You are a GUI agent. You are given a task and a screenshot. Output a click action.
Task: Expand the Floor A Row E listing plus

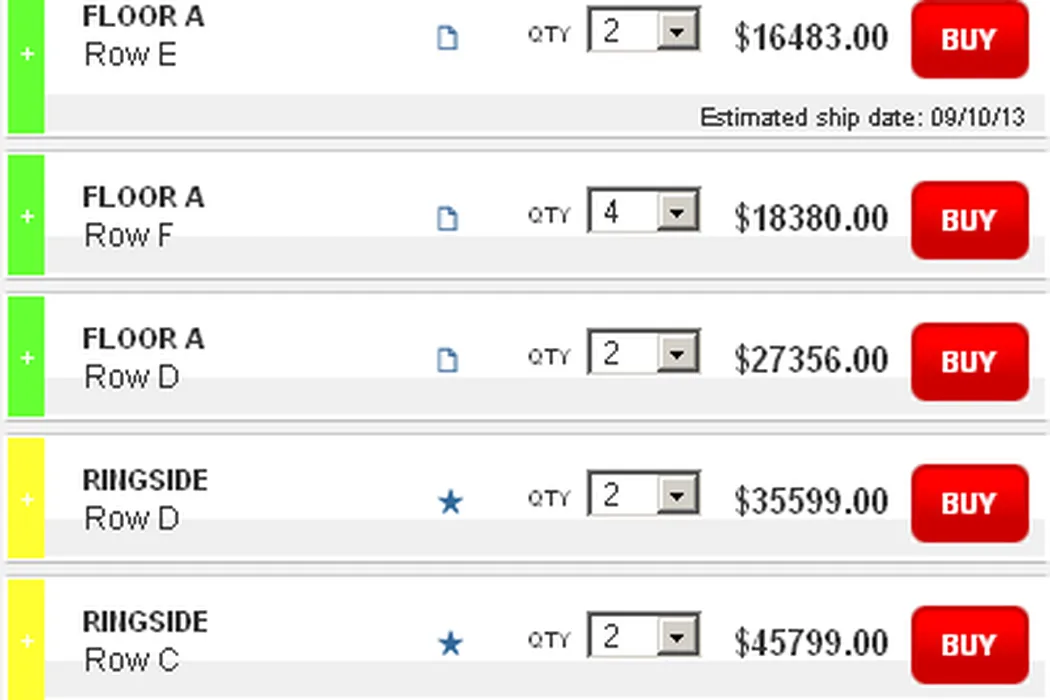[26, 54]
